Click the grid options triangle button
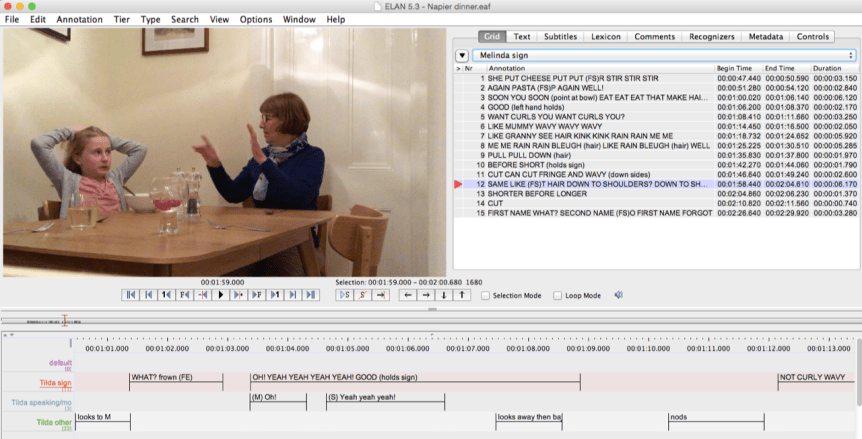This screenshot has width=862, height=439. (462, 55)
